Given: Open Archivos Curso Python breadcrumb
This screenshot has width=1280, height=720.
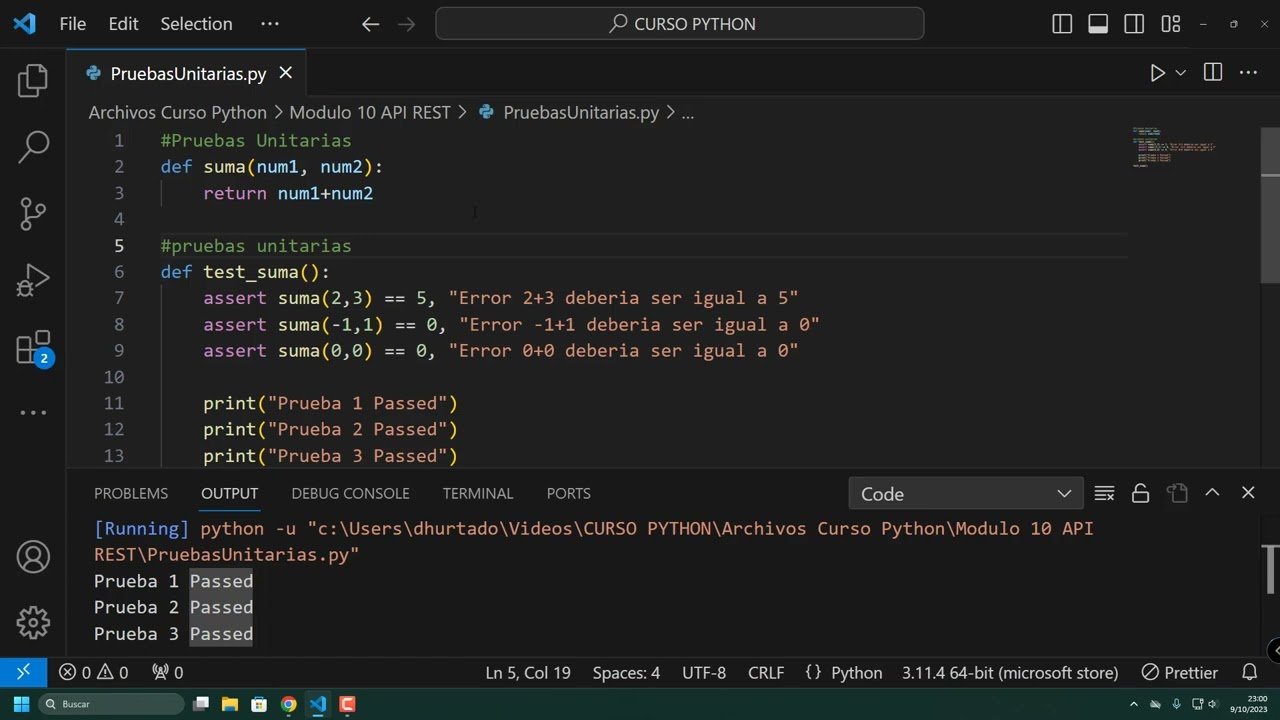Looking at the screenshot, I should coord(178,113).
